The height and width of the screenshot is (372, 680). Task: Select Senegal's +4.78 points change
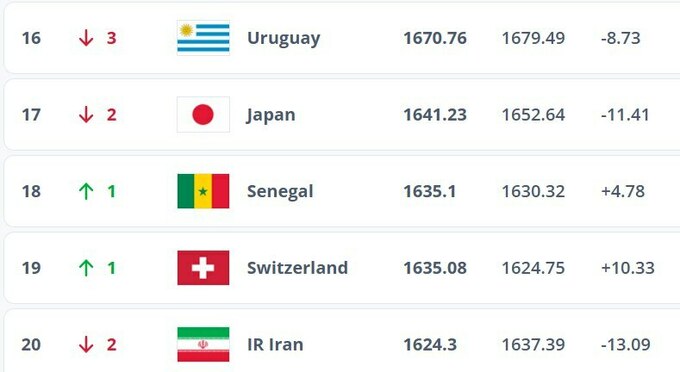[x=623, y=191]
